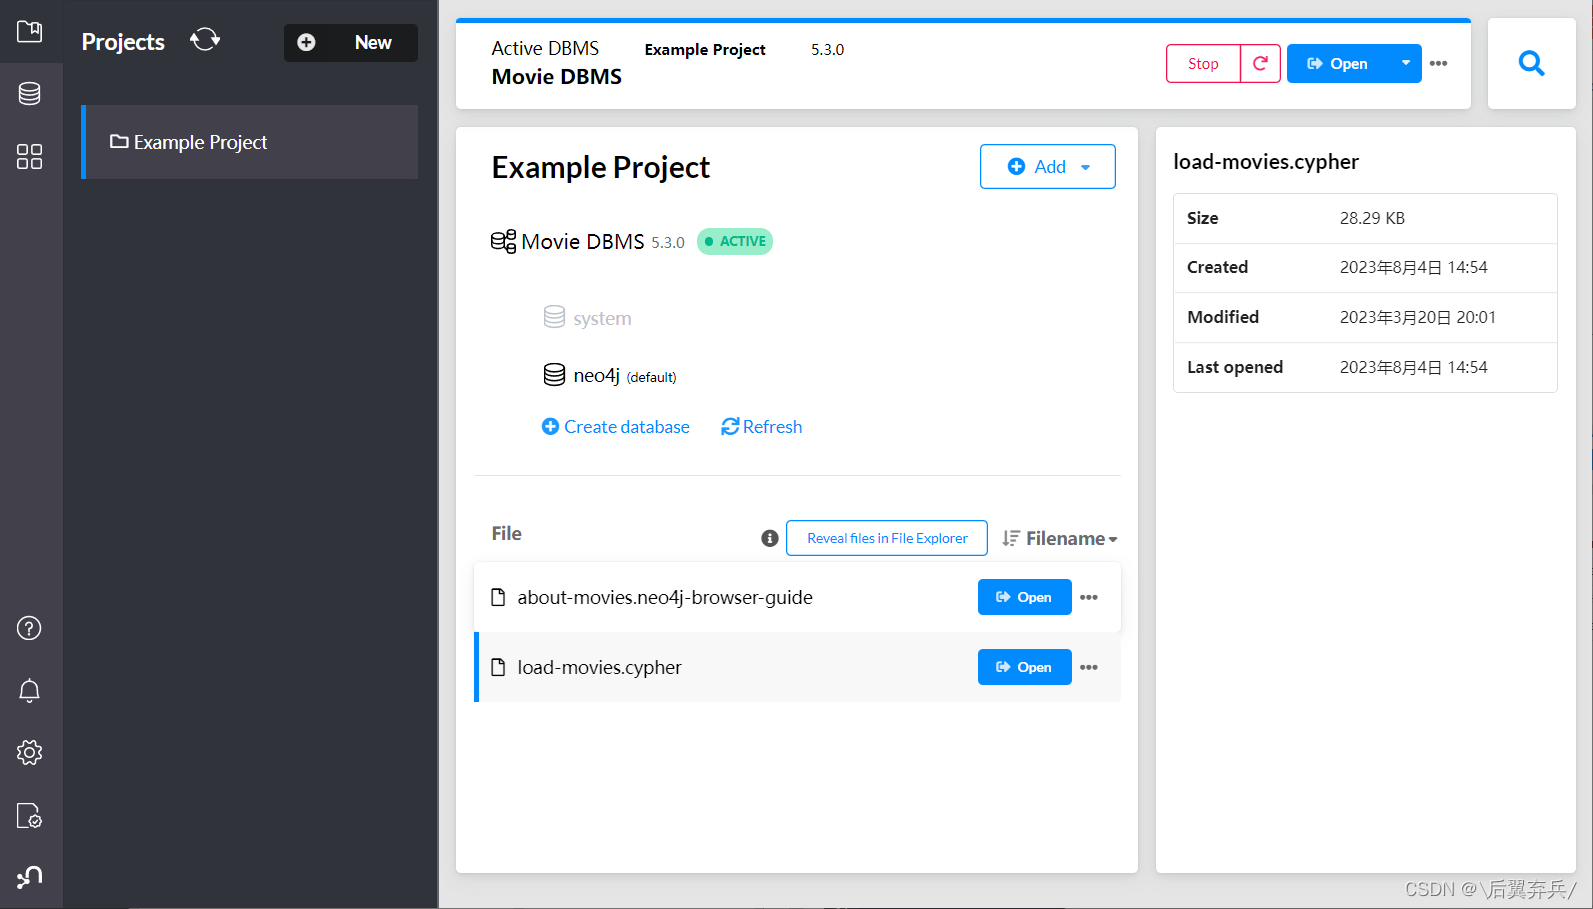Click the Neo4j about icon in sidebar
The width and height of the screenshot is (1593, 909).
(30, 877)
